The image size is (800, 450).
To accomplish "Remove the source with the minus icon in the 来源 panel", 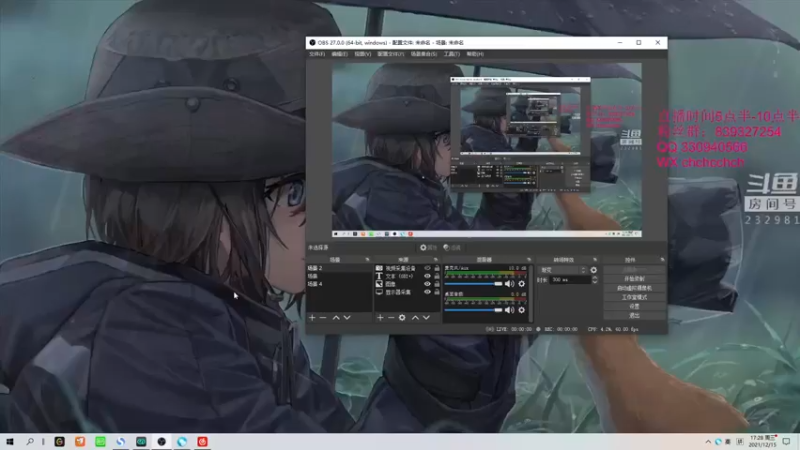I will 391,318.
